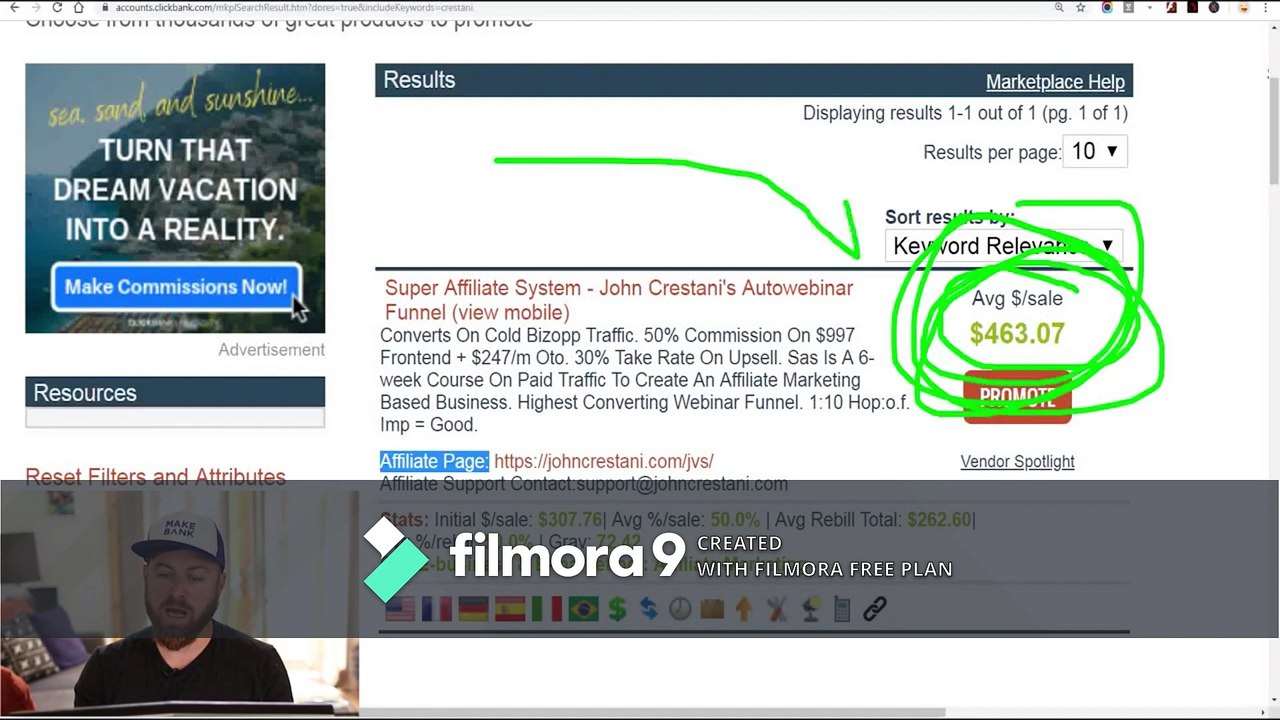Viewport: 1280px width, 720px height.
Task: Click the red Promote button
Action: 1017,397
